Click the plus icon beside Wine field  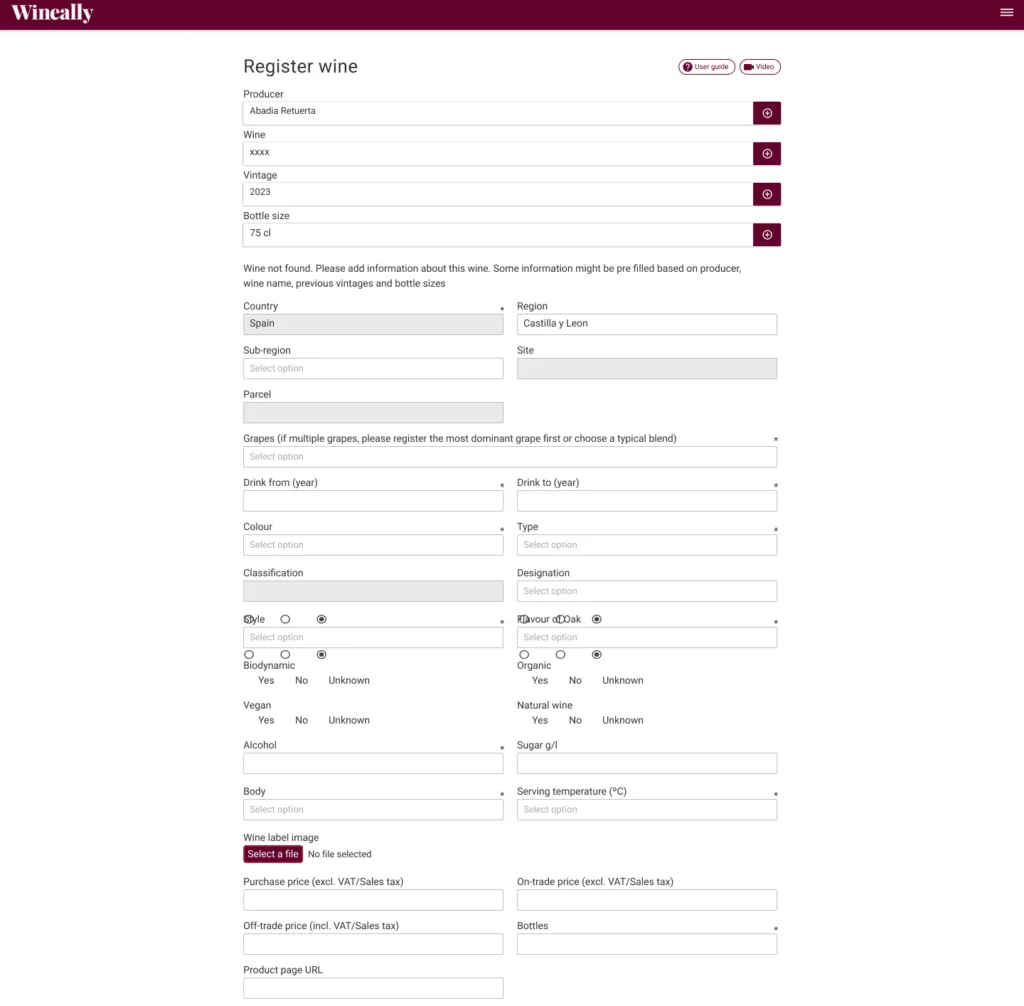767,154
